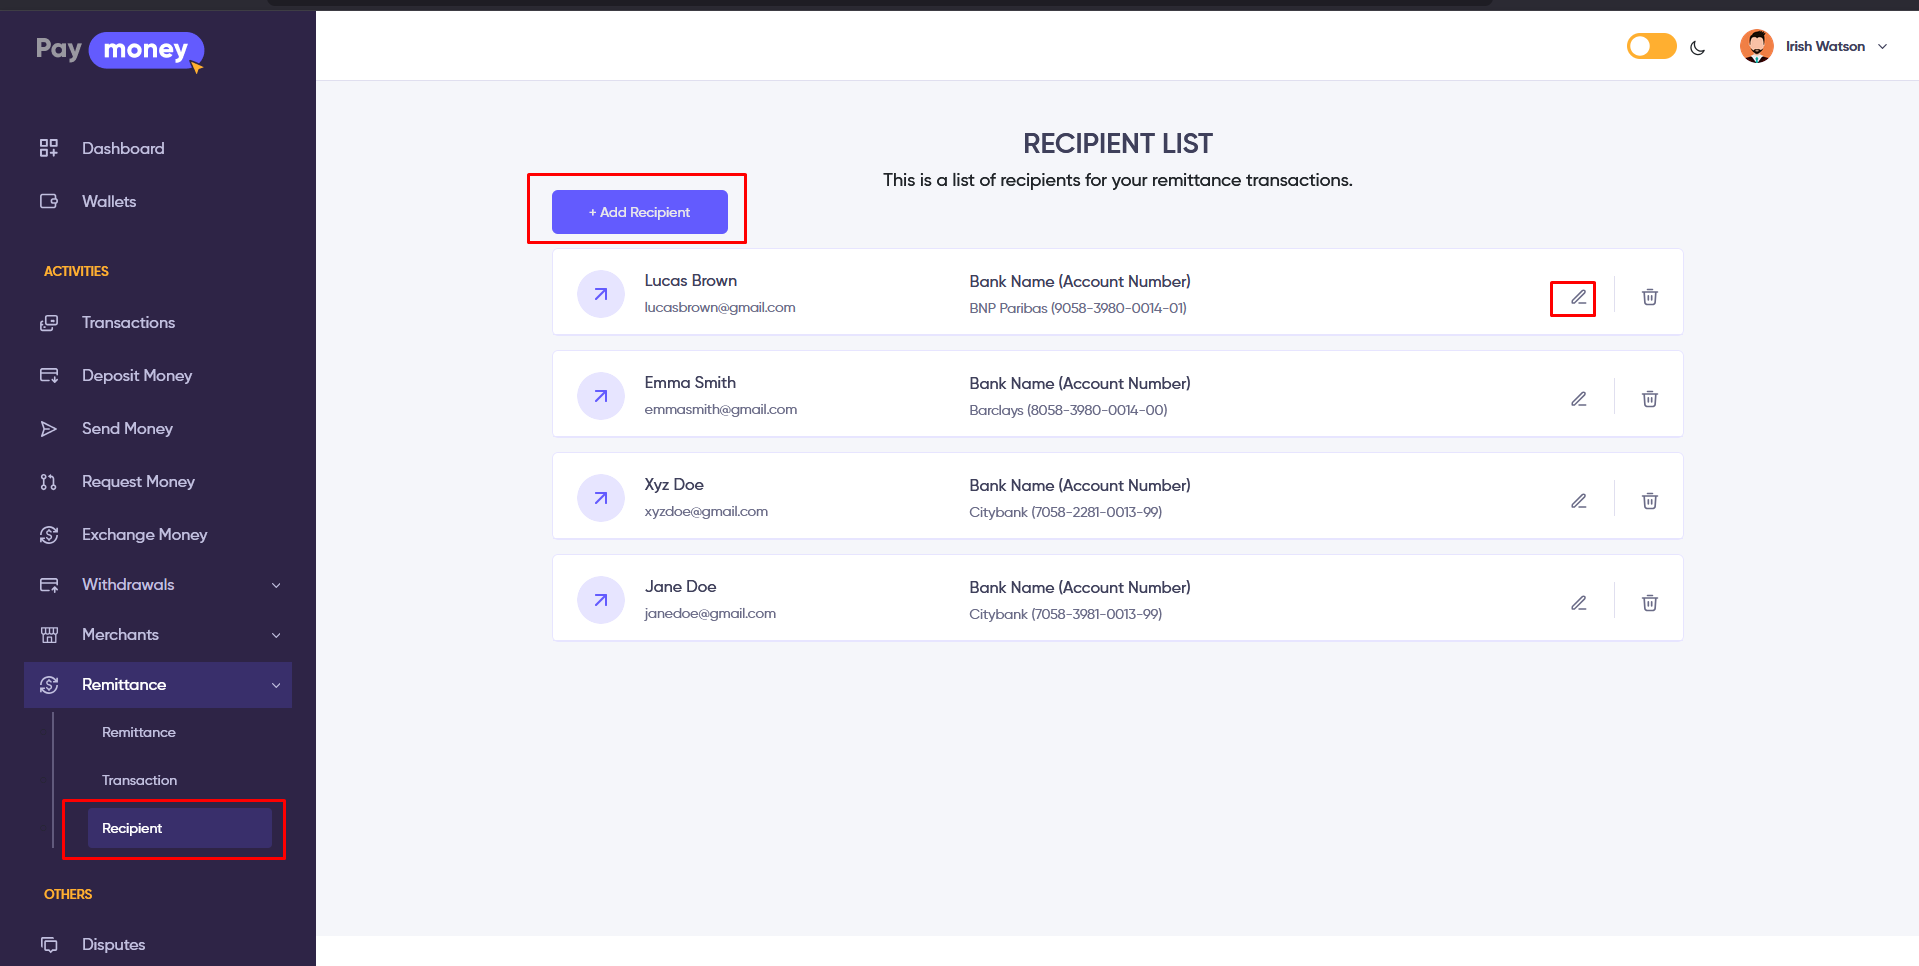This screenshot has width=1919, height=966.
Task: Click the Add Recipient button
Action: [x=639, y=212]
